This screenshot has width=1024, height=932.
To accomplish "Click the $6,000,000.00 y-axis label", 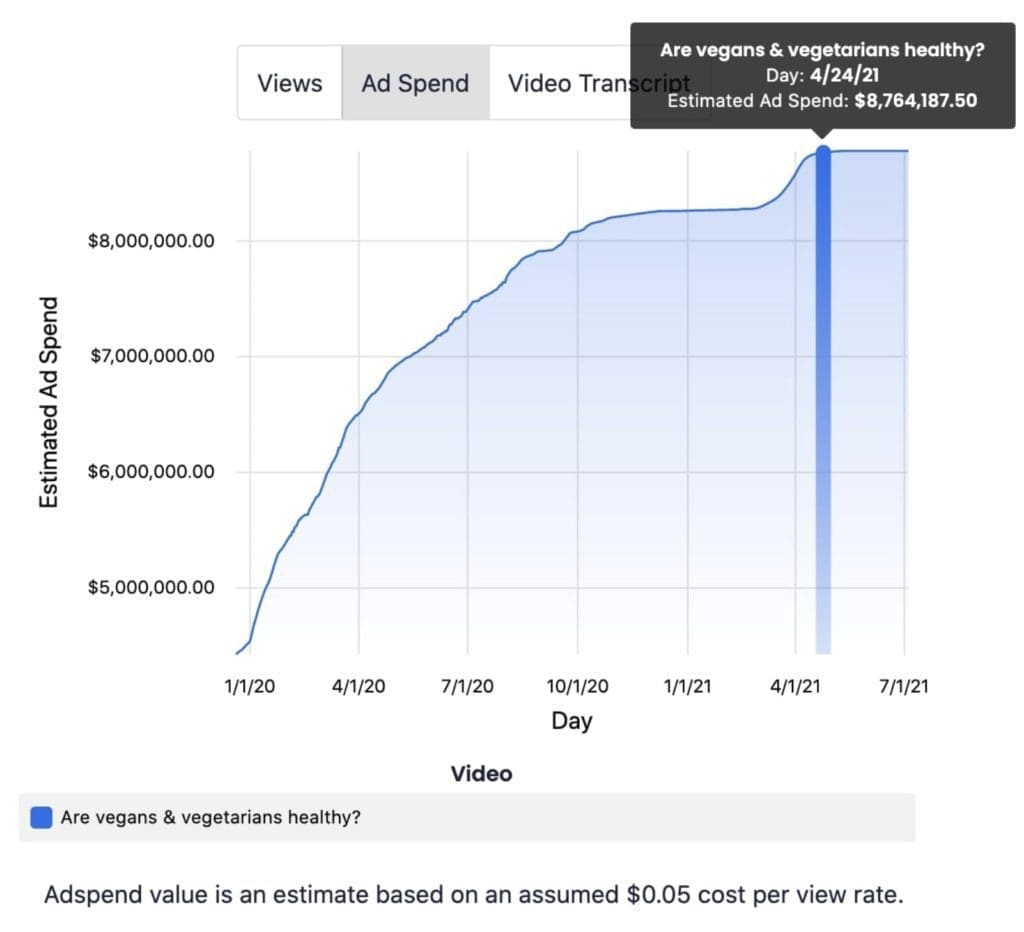I will (x=151, y=472).
